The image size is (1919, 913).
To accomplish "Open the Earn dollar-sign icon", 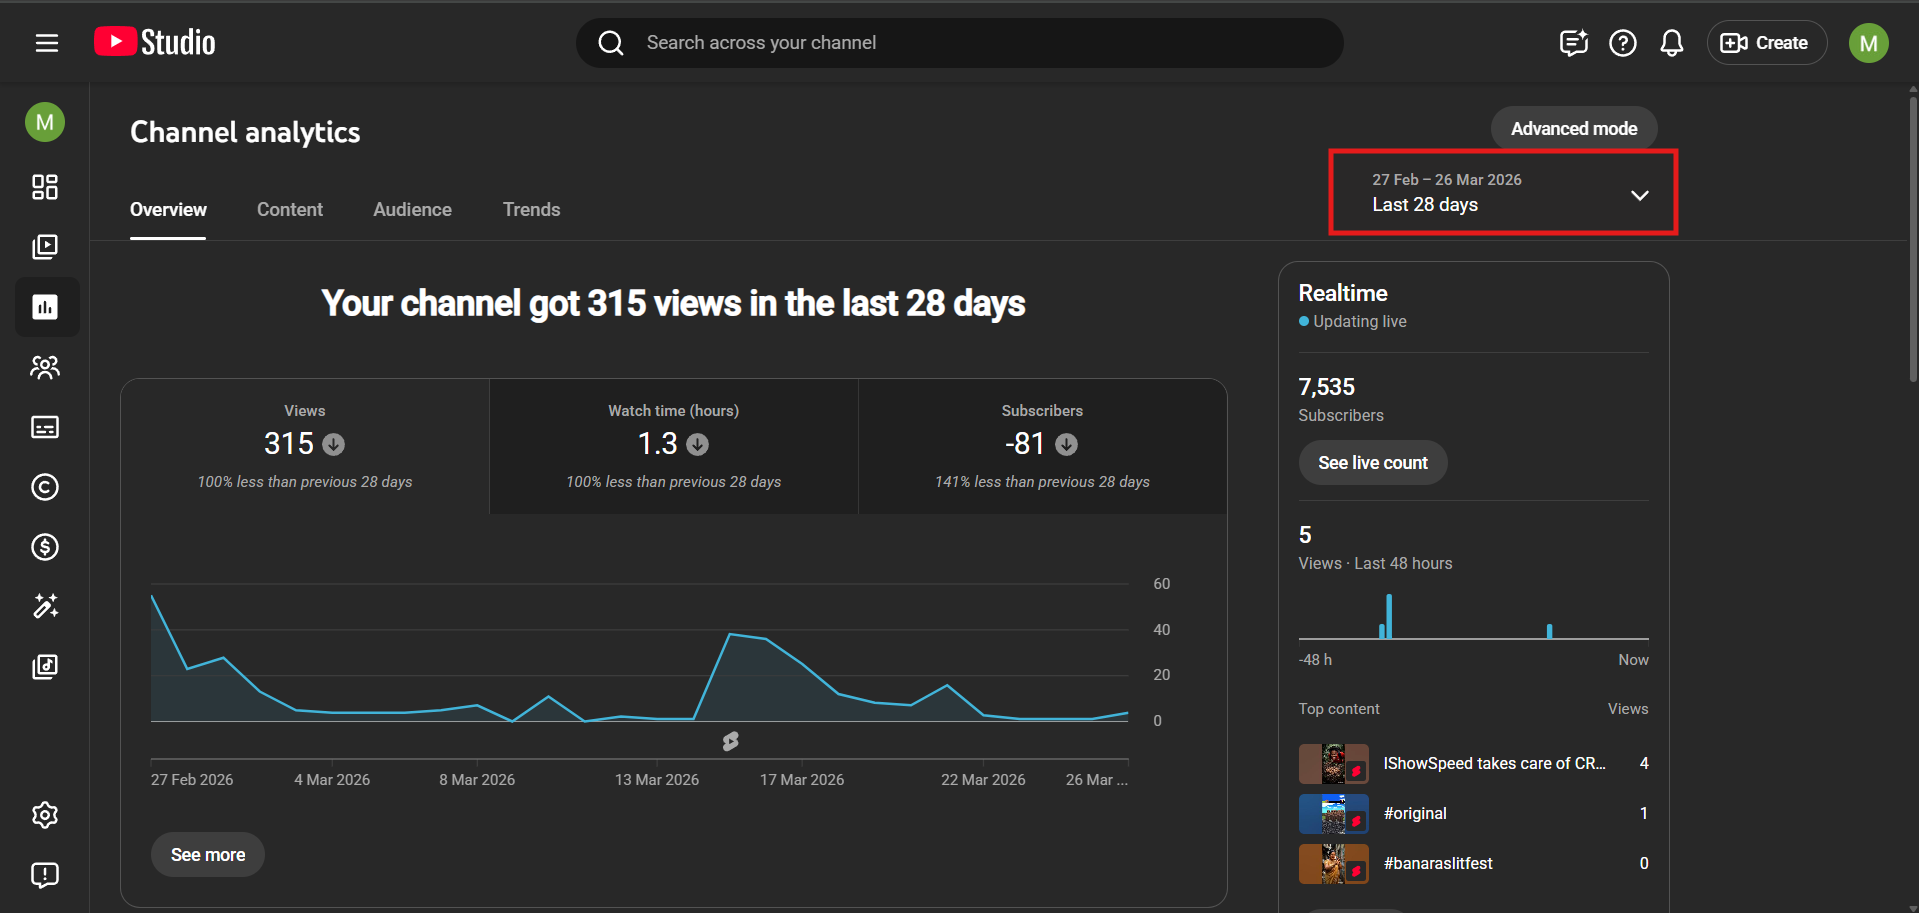I will [x=45, y=547].
